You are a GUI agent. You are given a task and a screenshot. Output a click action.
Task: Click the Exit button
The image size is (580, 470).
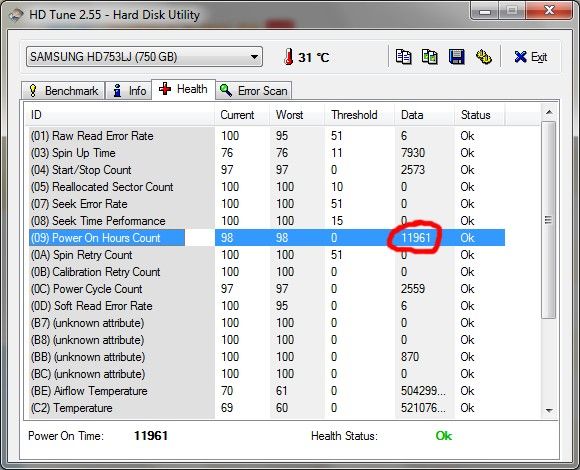coord(531,57)
